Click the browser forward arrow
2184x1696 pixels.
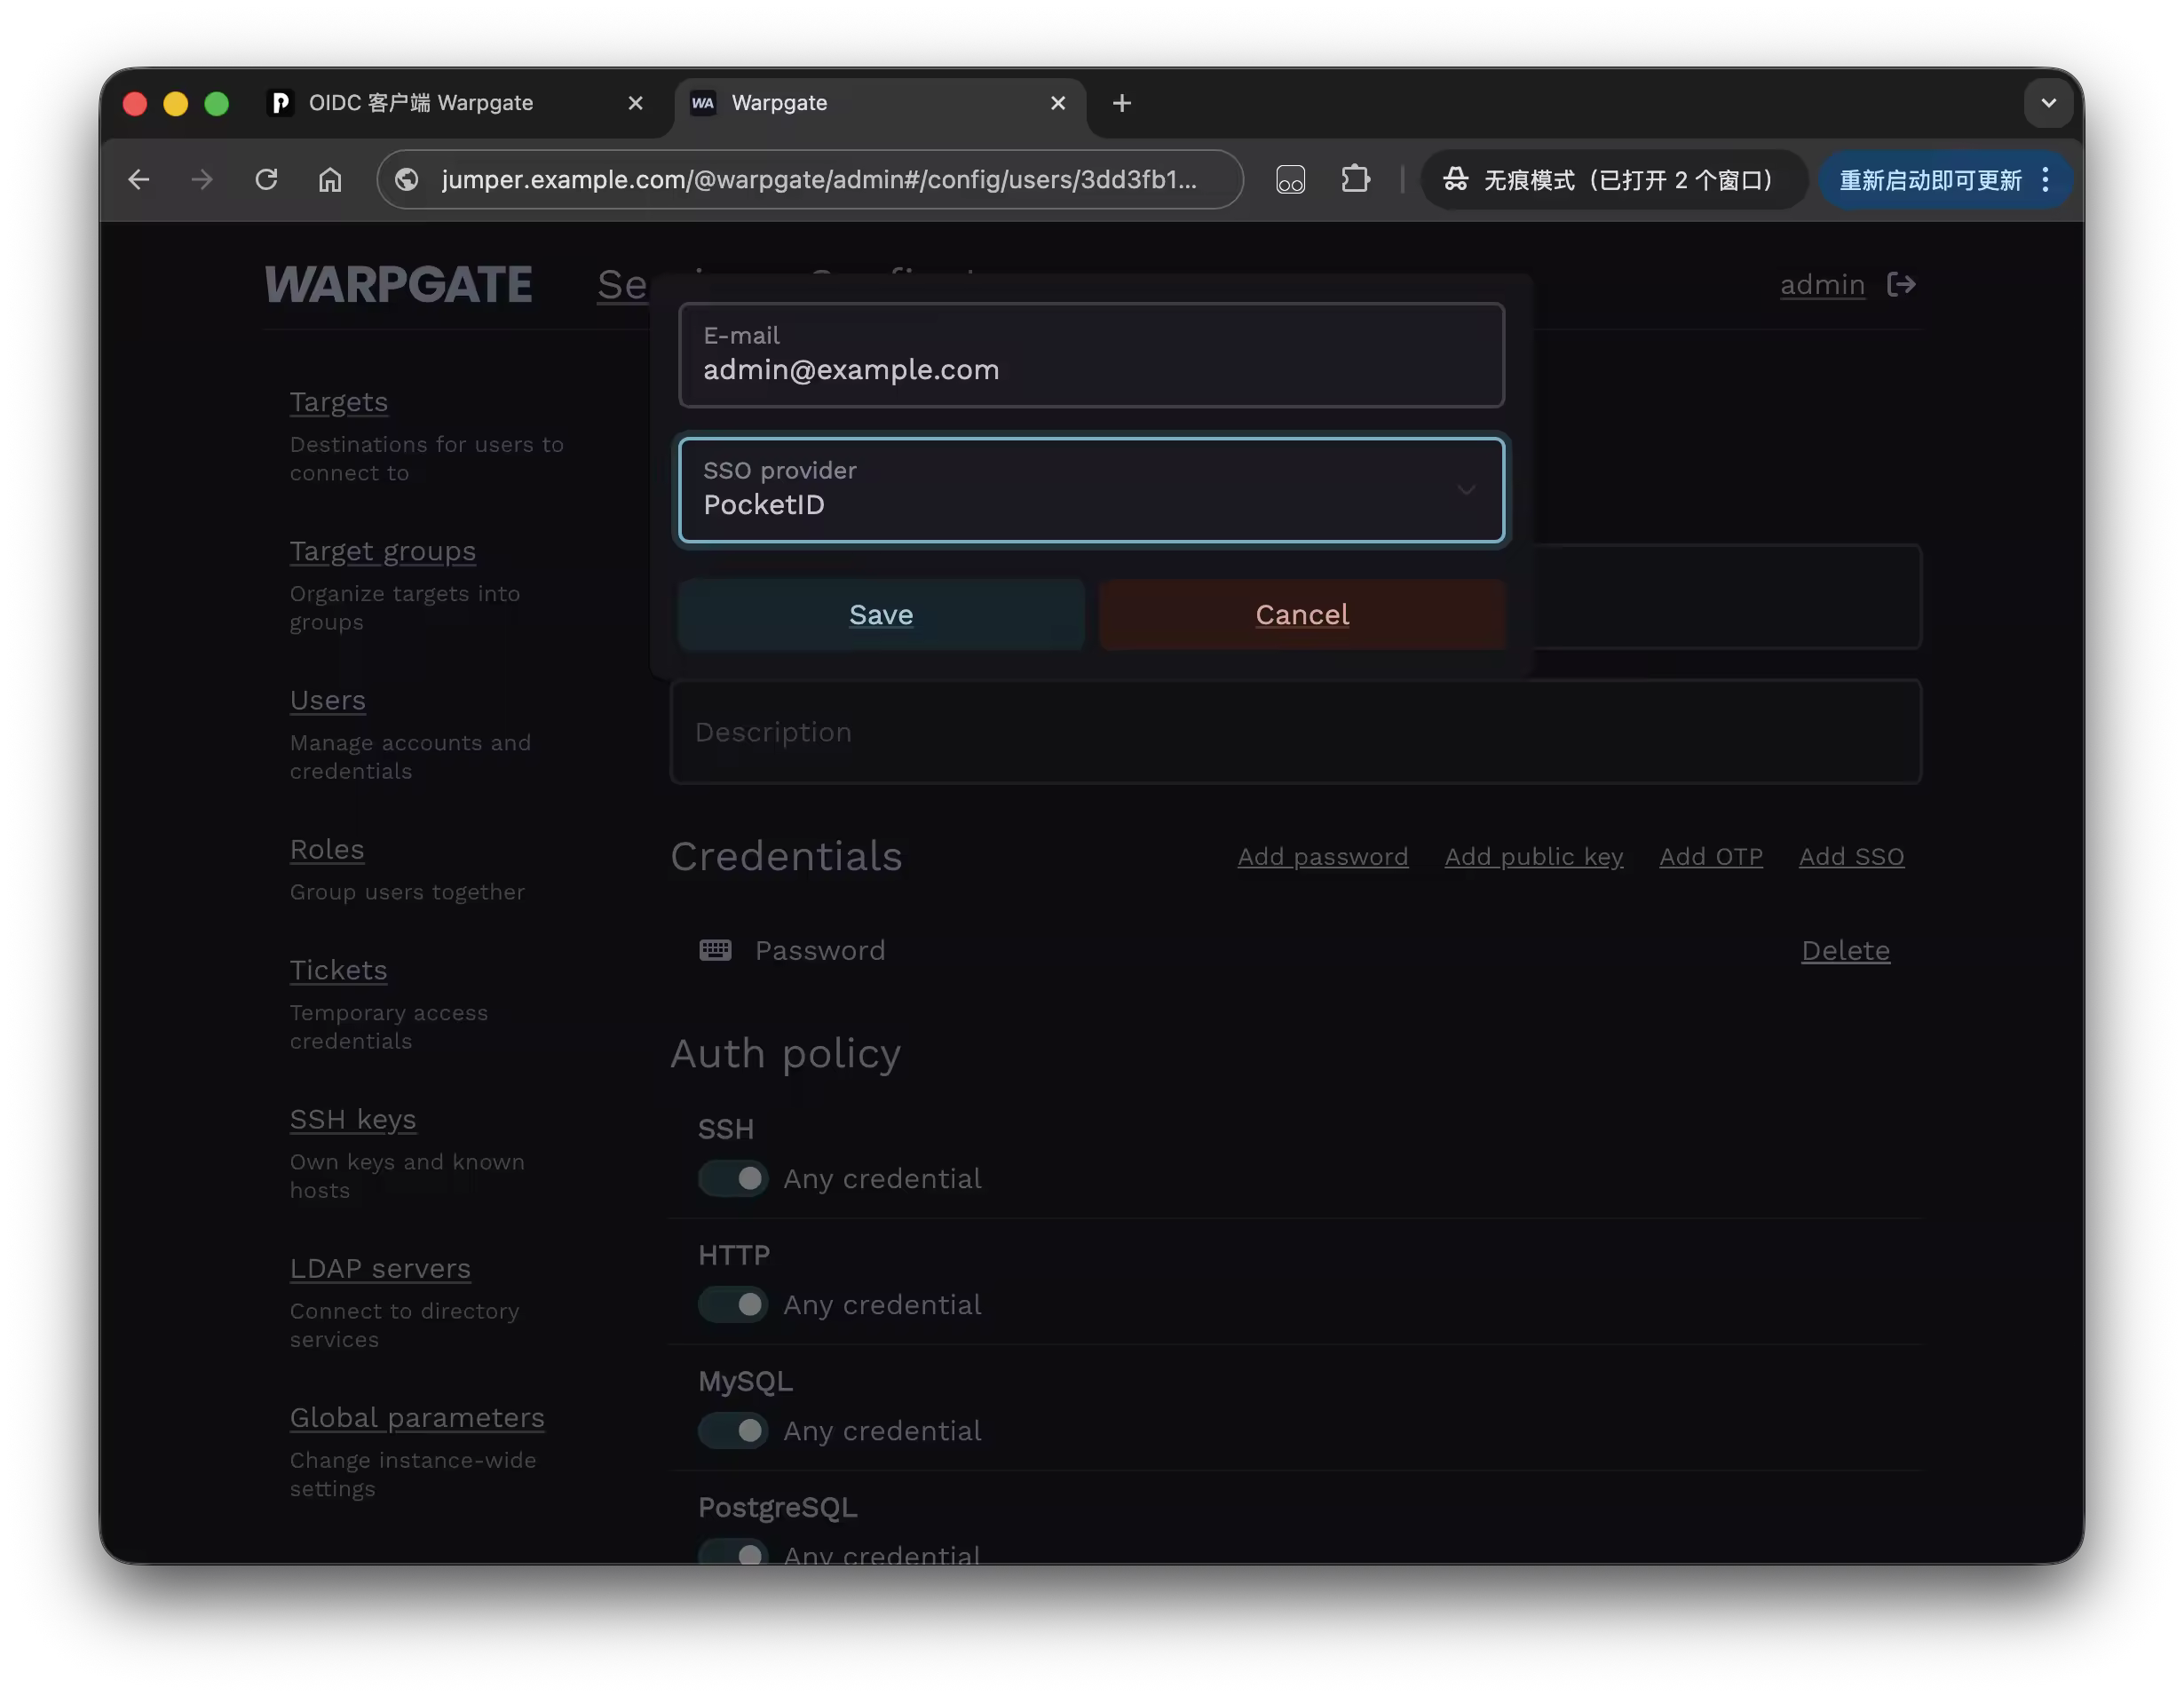click(x=203, y=180)
